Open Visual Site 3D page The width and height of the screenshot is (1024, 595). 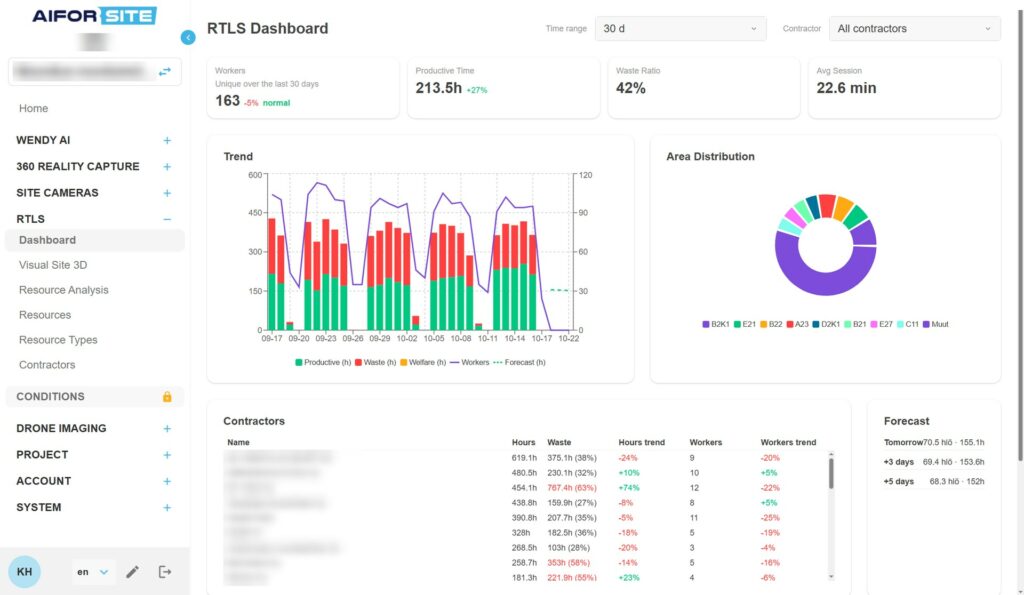53,265
